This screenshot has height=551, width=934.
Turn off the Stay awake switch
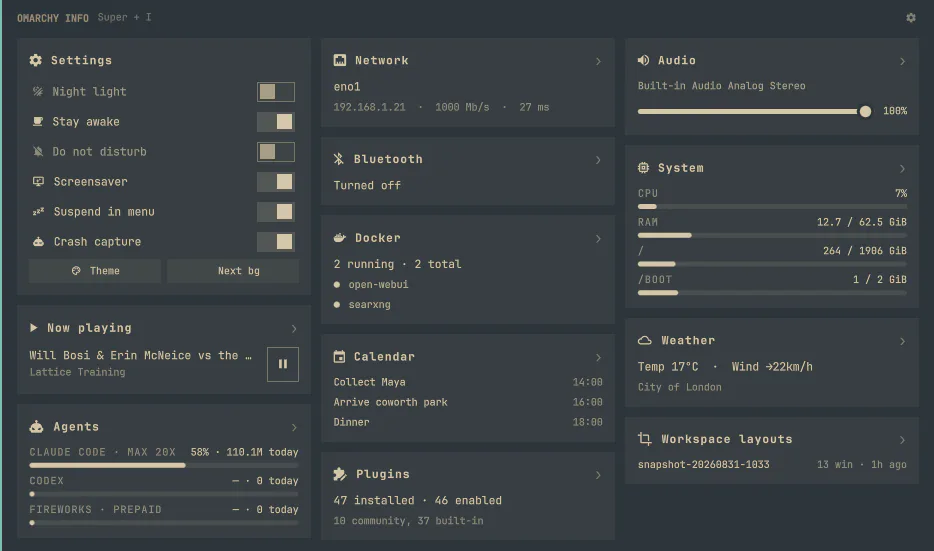click(x=276, y=122)
